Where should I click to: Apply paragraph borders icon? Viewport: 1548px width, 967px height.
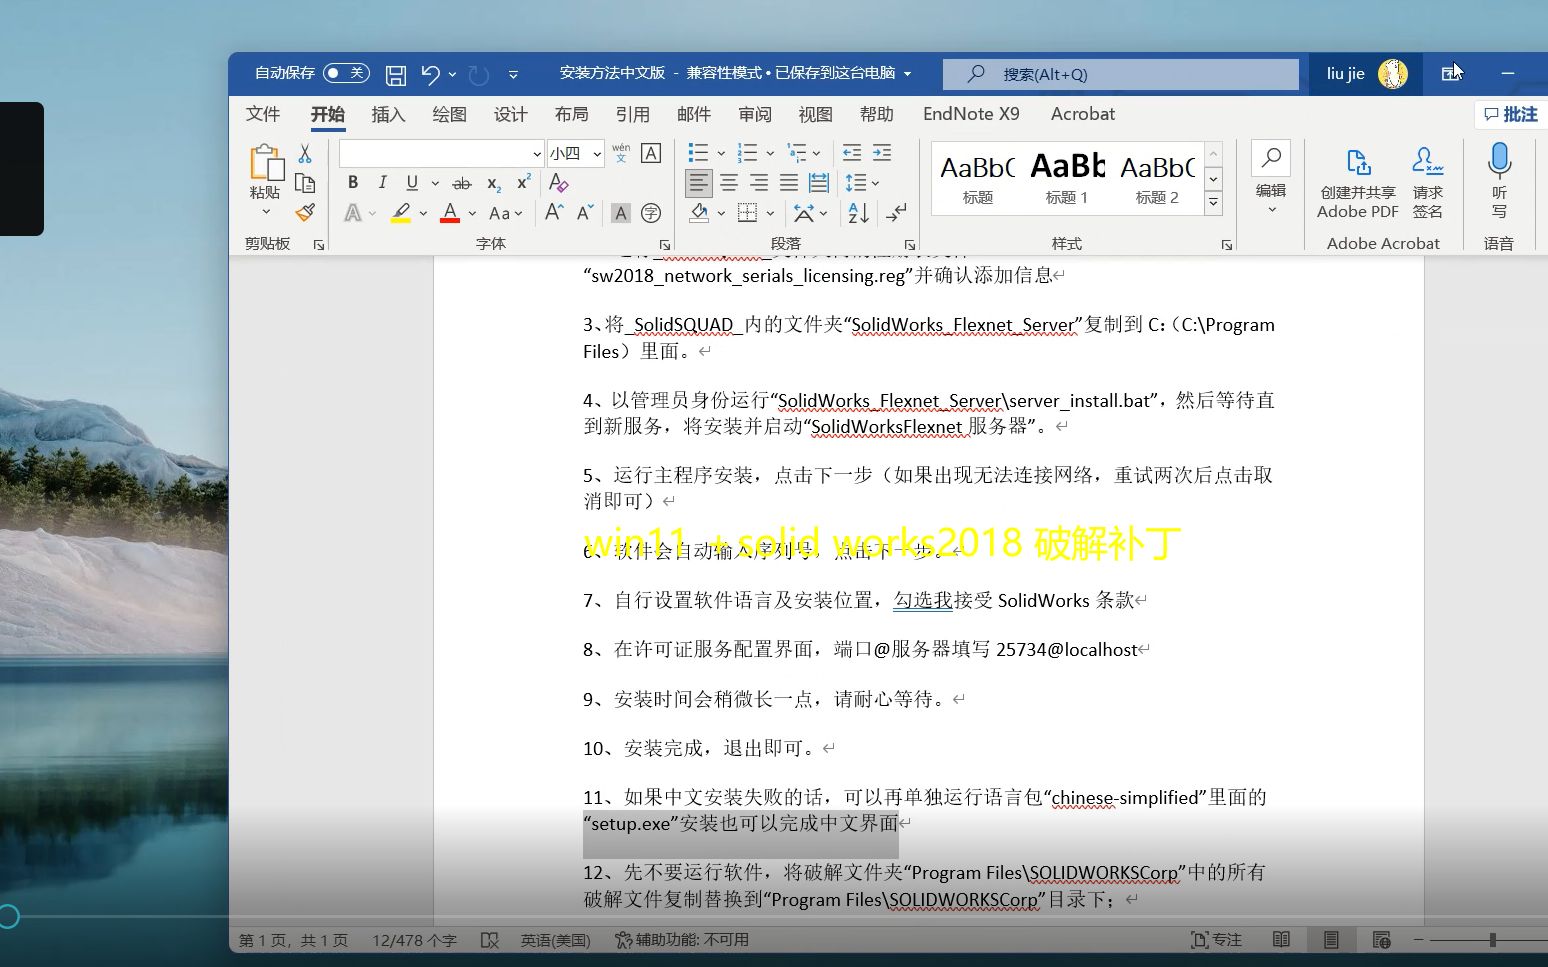click(x=747, y=213)
